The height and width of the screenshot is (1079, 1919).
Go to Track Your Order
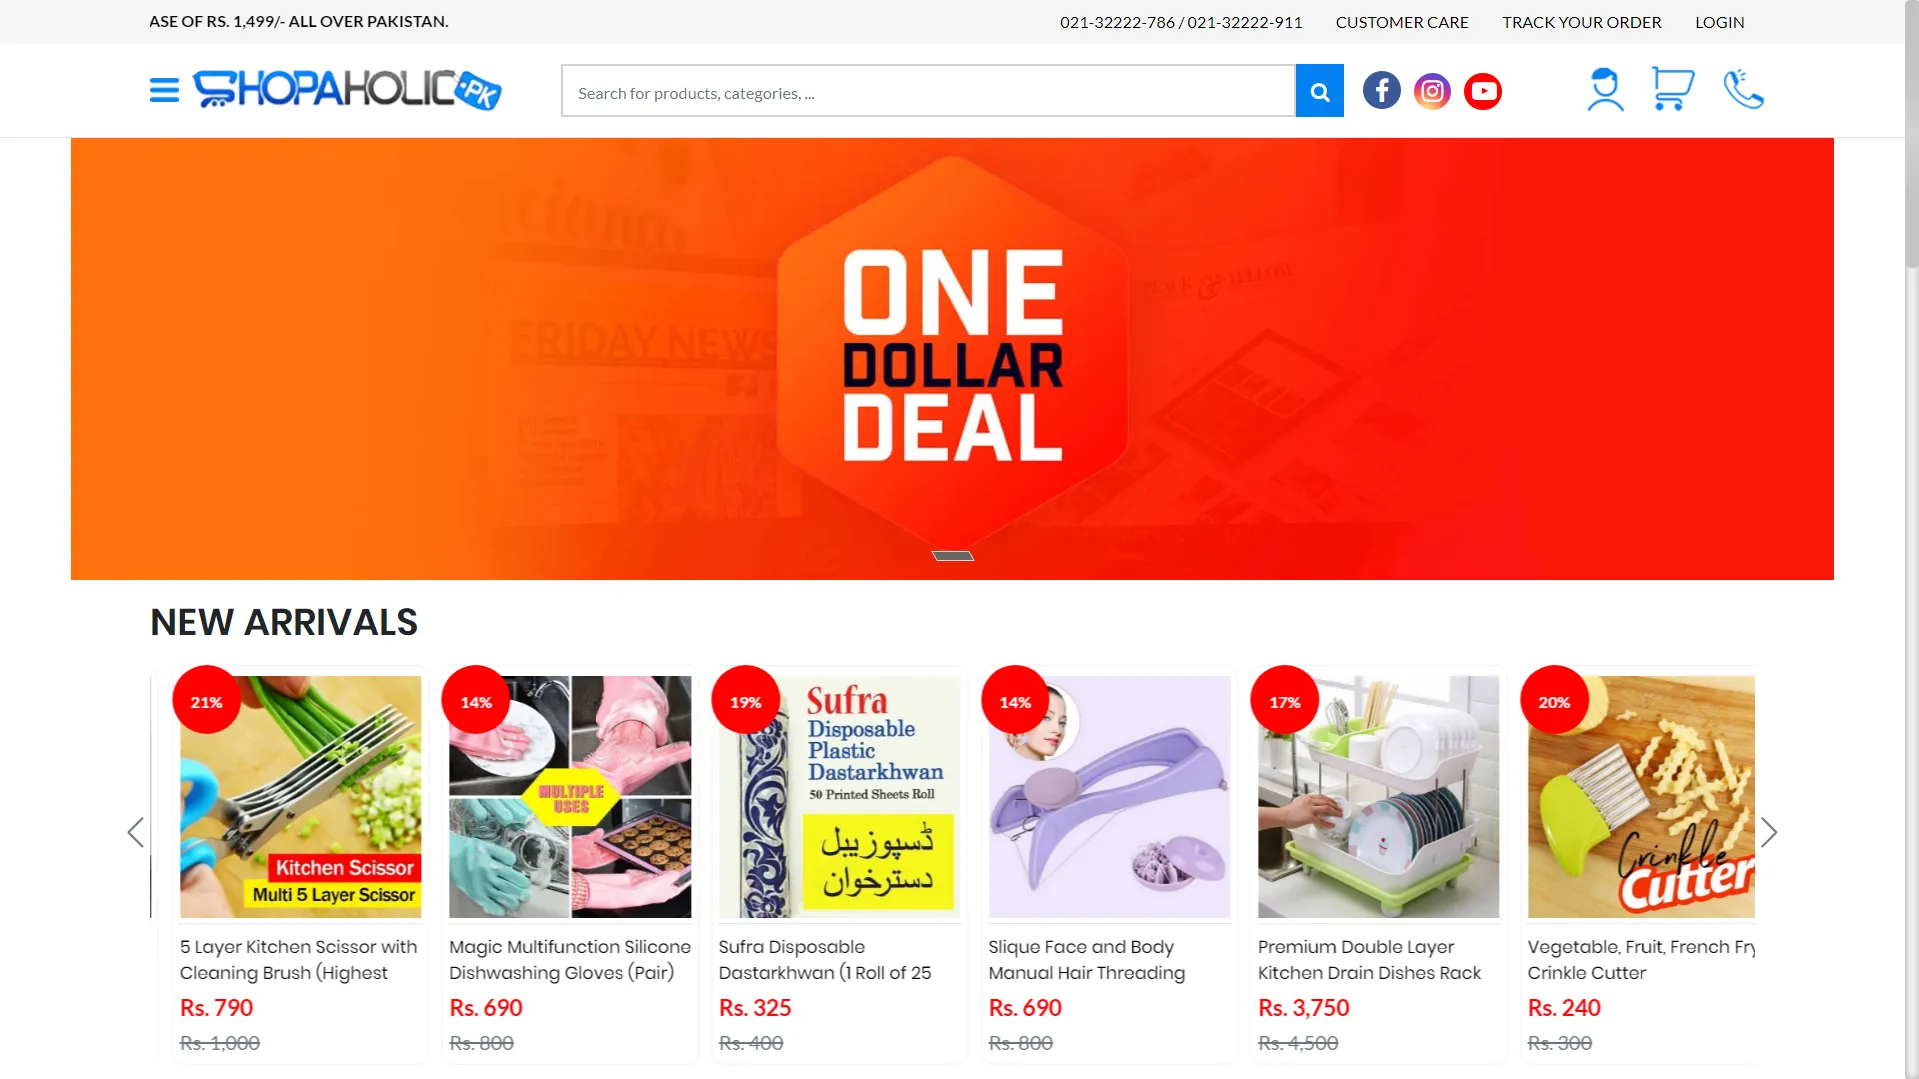pyautogui.click(x=1581, y=22)
